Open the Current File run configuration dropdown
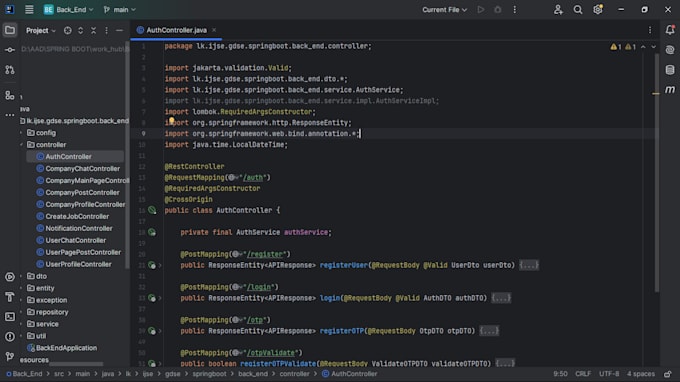This screenshot has height=382, width=680. pos(445,10)
